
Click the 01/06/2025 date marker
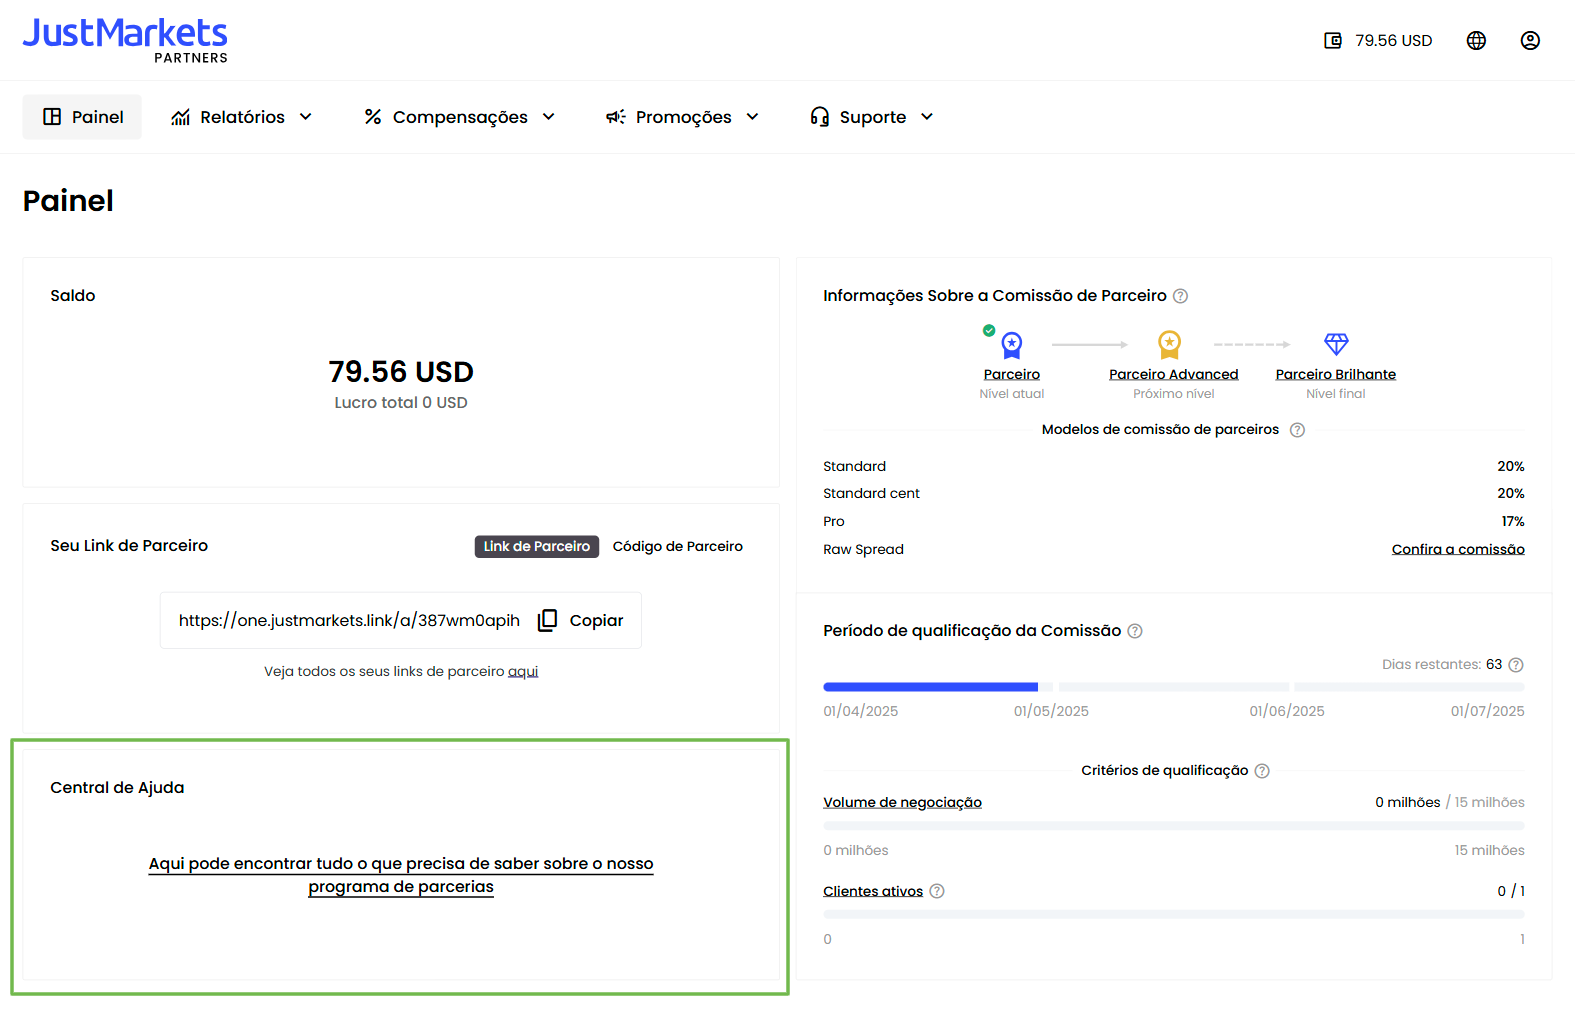(x=1287, y=711)
